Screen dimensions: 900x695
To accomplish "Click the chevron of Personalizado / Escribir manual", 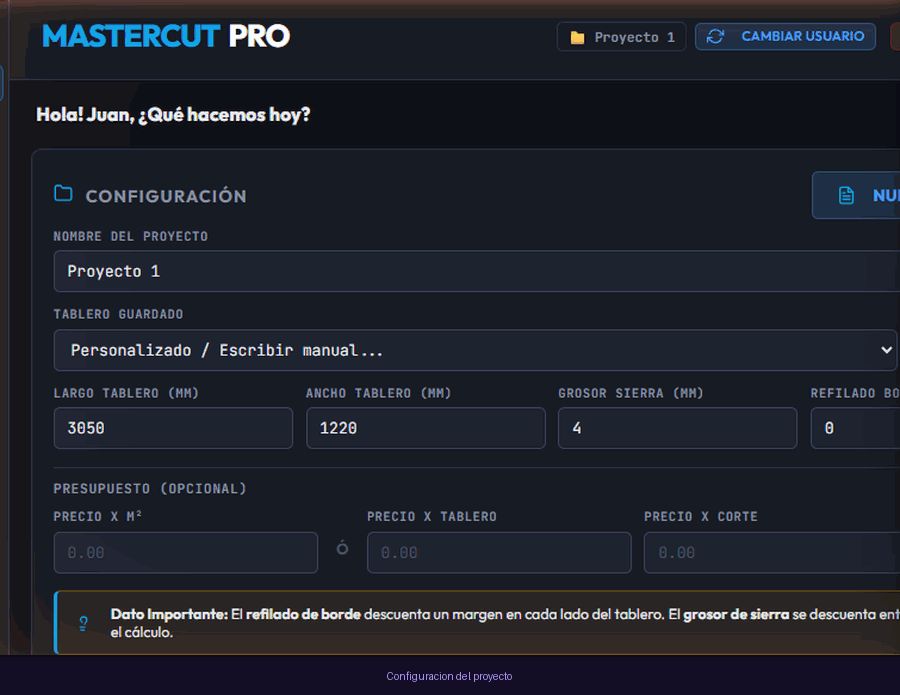I will click(x=886, y=350).
